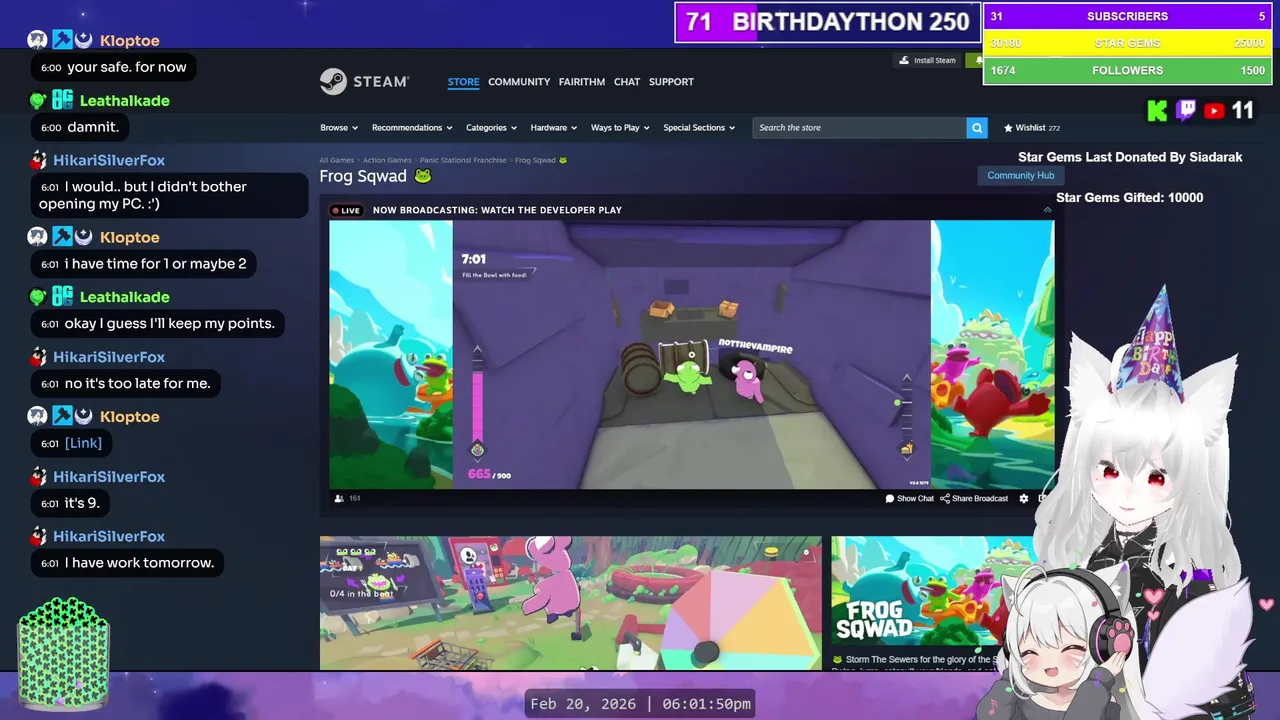The width and height of the screenshot is (1280, 720).
Task: Click the HikariSilverFox name above "it's 9."
Action: pos(109,477)
